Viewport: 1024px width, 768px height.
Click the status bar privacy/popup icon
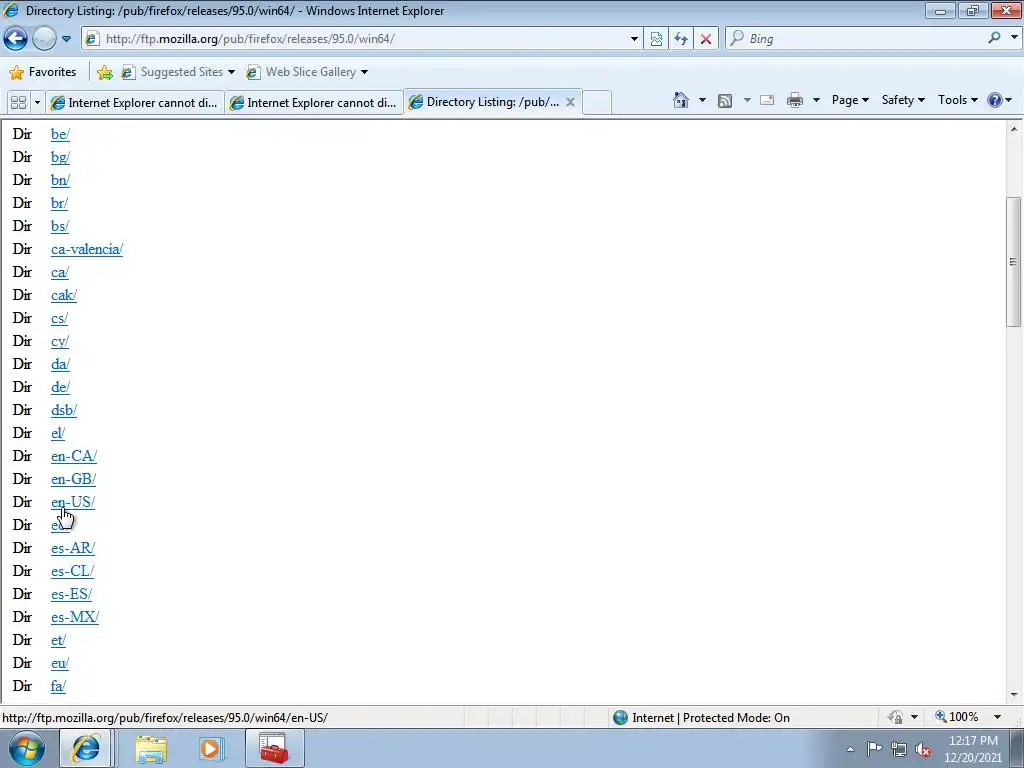click(895, 717)
